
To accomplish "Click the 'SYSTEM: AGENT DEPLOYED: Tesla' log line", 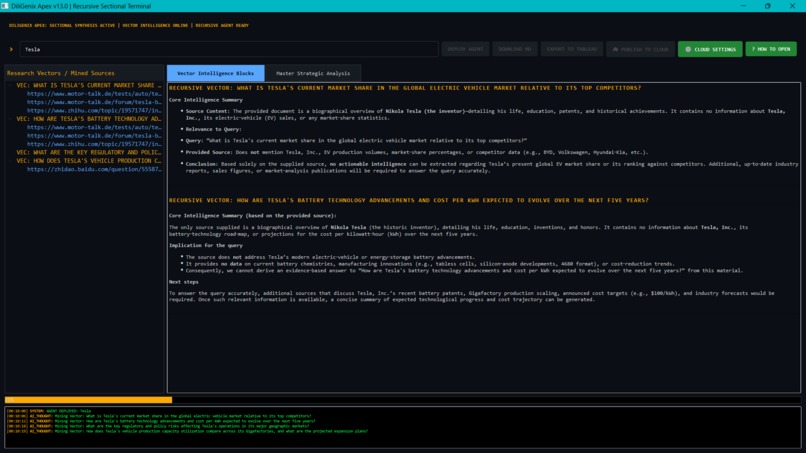I will (x=49, y=411).
